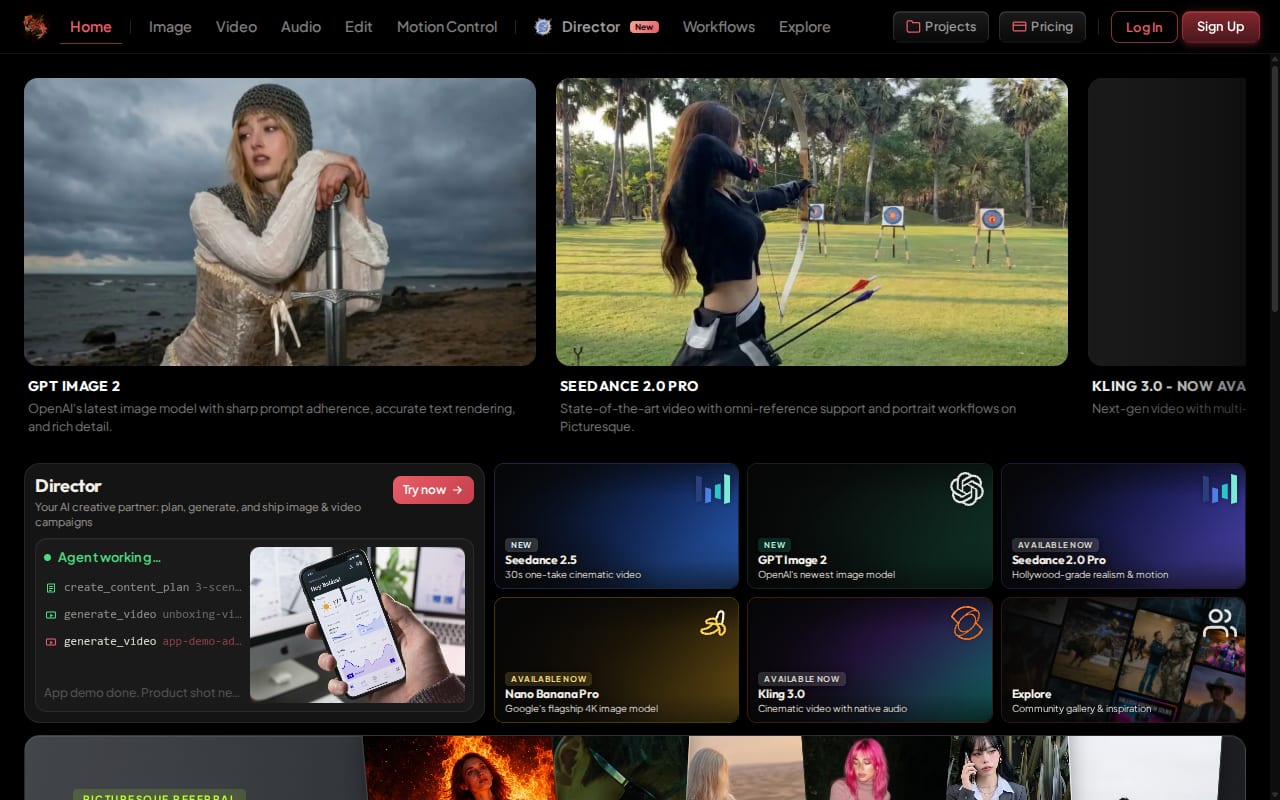Click the 'Agent working…' status text

(109, 557)
